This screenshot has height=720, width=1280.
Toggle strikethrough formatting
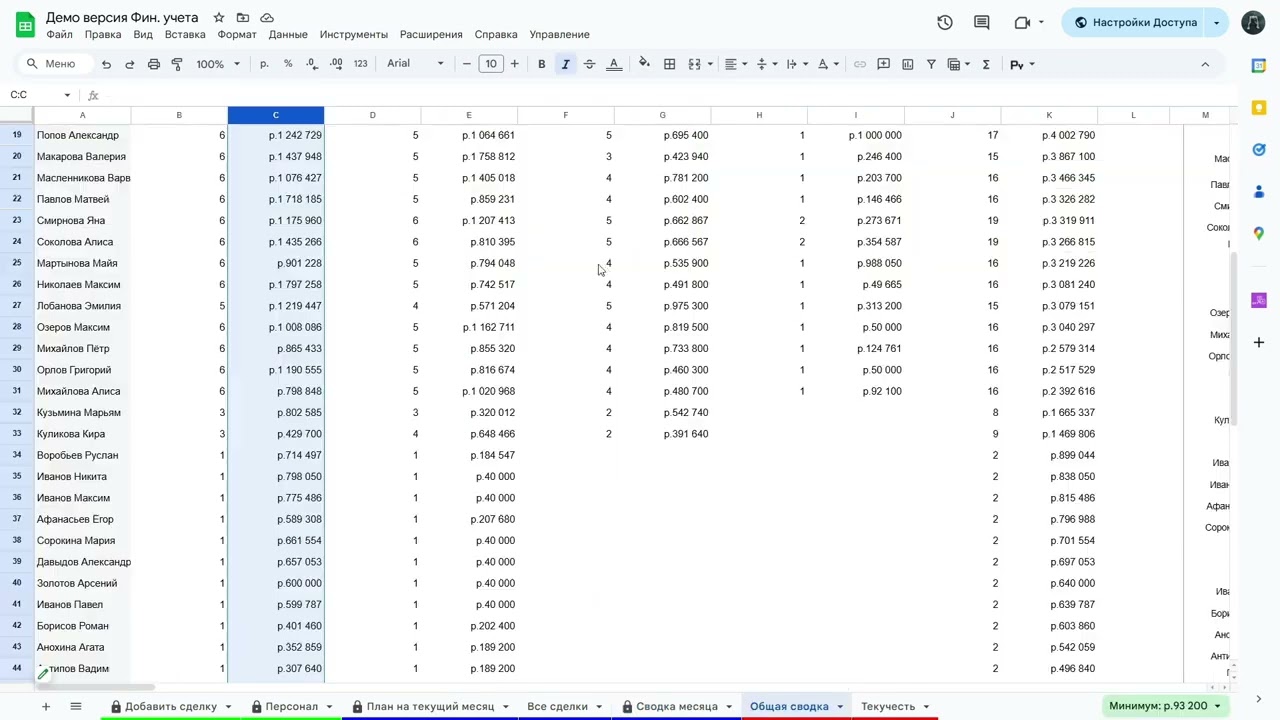click(589, 64)
